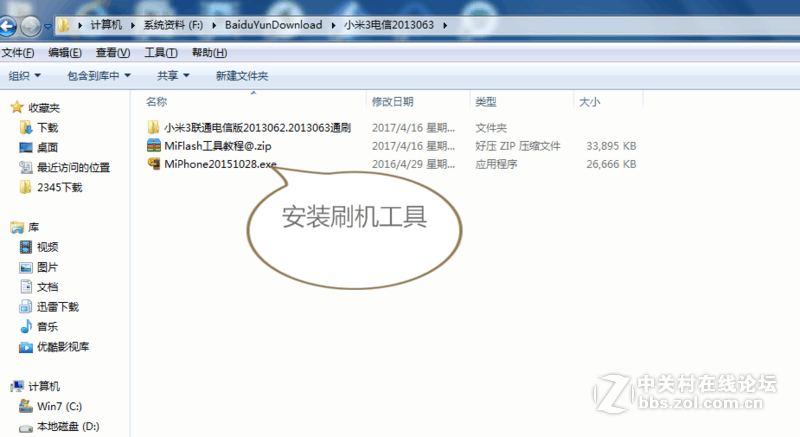Image resolution: width=800 pixels, height=437 pixels.
Task: Click the Forward navigation arrow button
Action: click(31, 26)
